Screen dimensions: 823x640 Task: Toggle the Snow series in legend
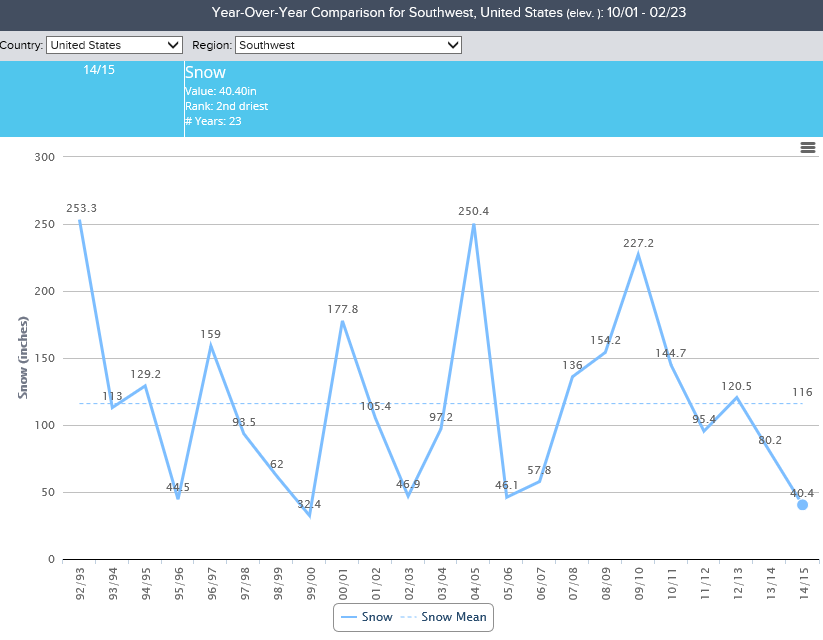point(366,617)
